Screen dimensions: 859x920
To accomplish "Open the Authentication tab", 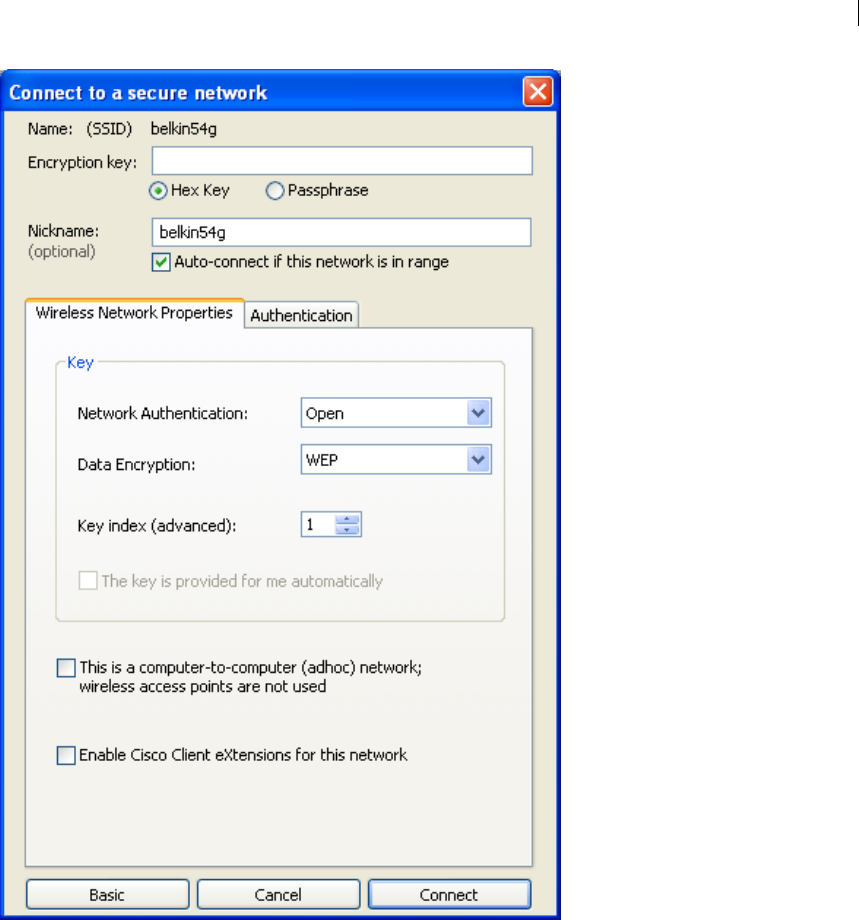I will click(301, 315).
